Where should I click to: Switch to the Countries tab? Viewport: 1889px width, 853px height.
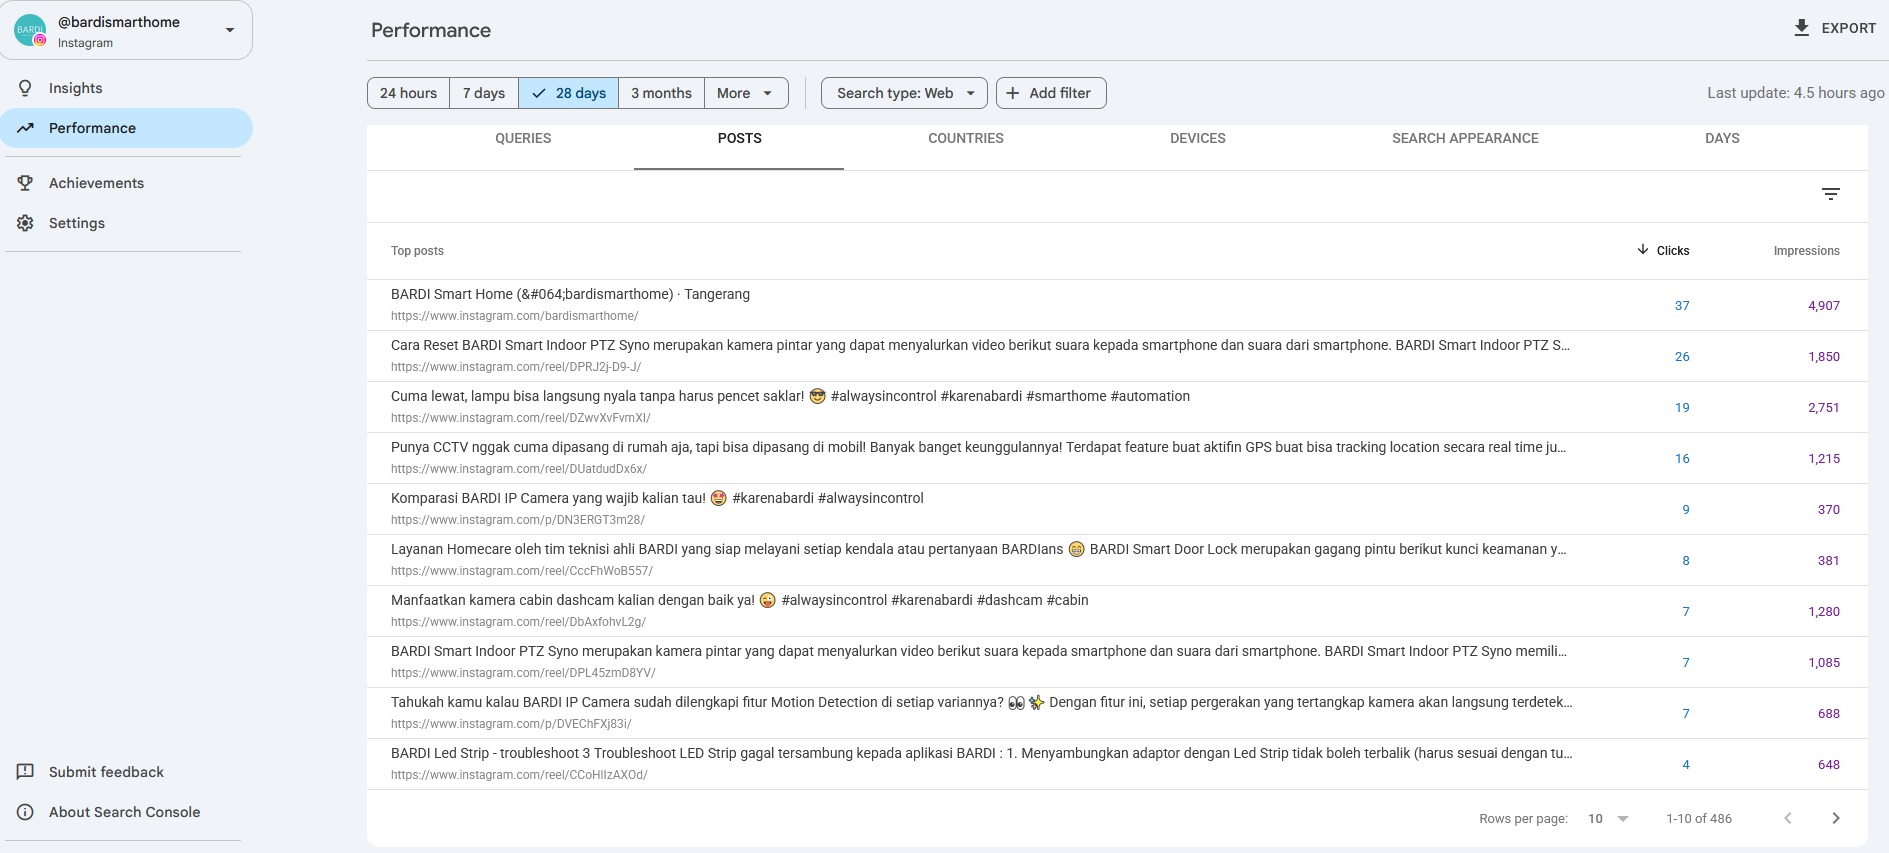pyautogui.click(x=966, y=138)
